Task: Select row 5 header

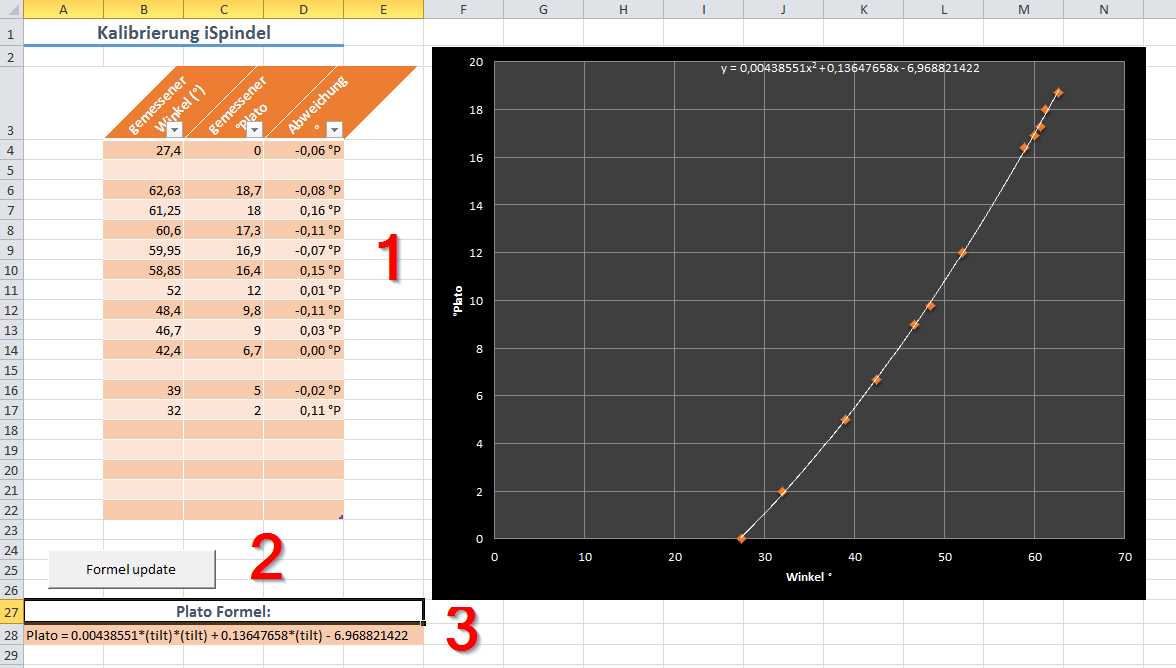Action: point(11,170)
